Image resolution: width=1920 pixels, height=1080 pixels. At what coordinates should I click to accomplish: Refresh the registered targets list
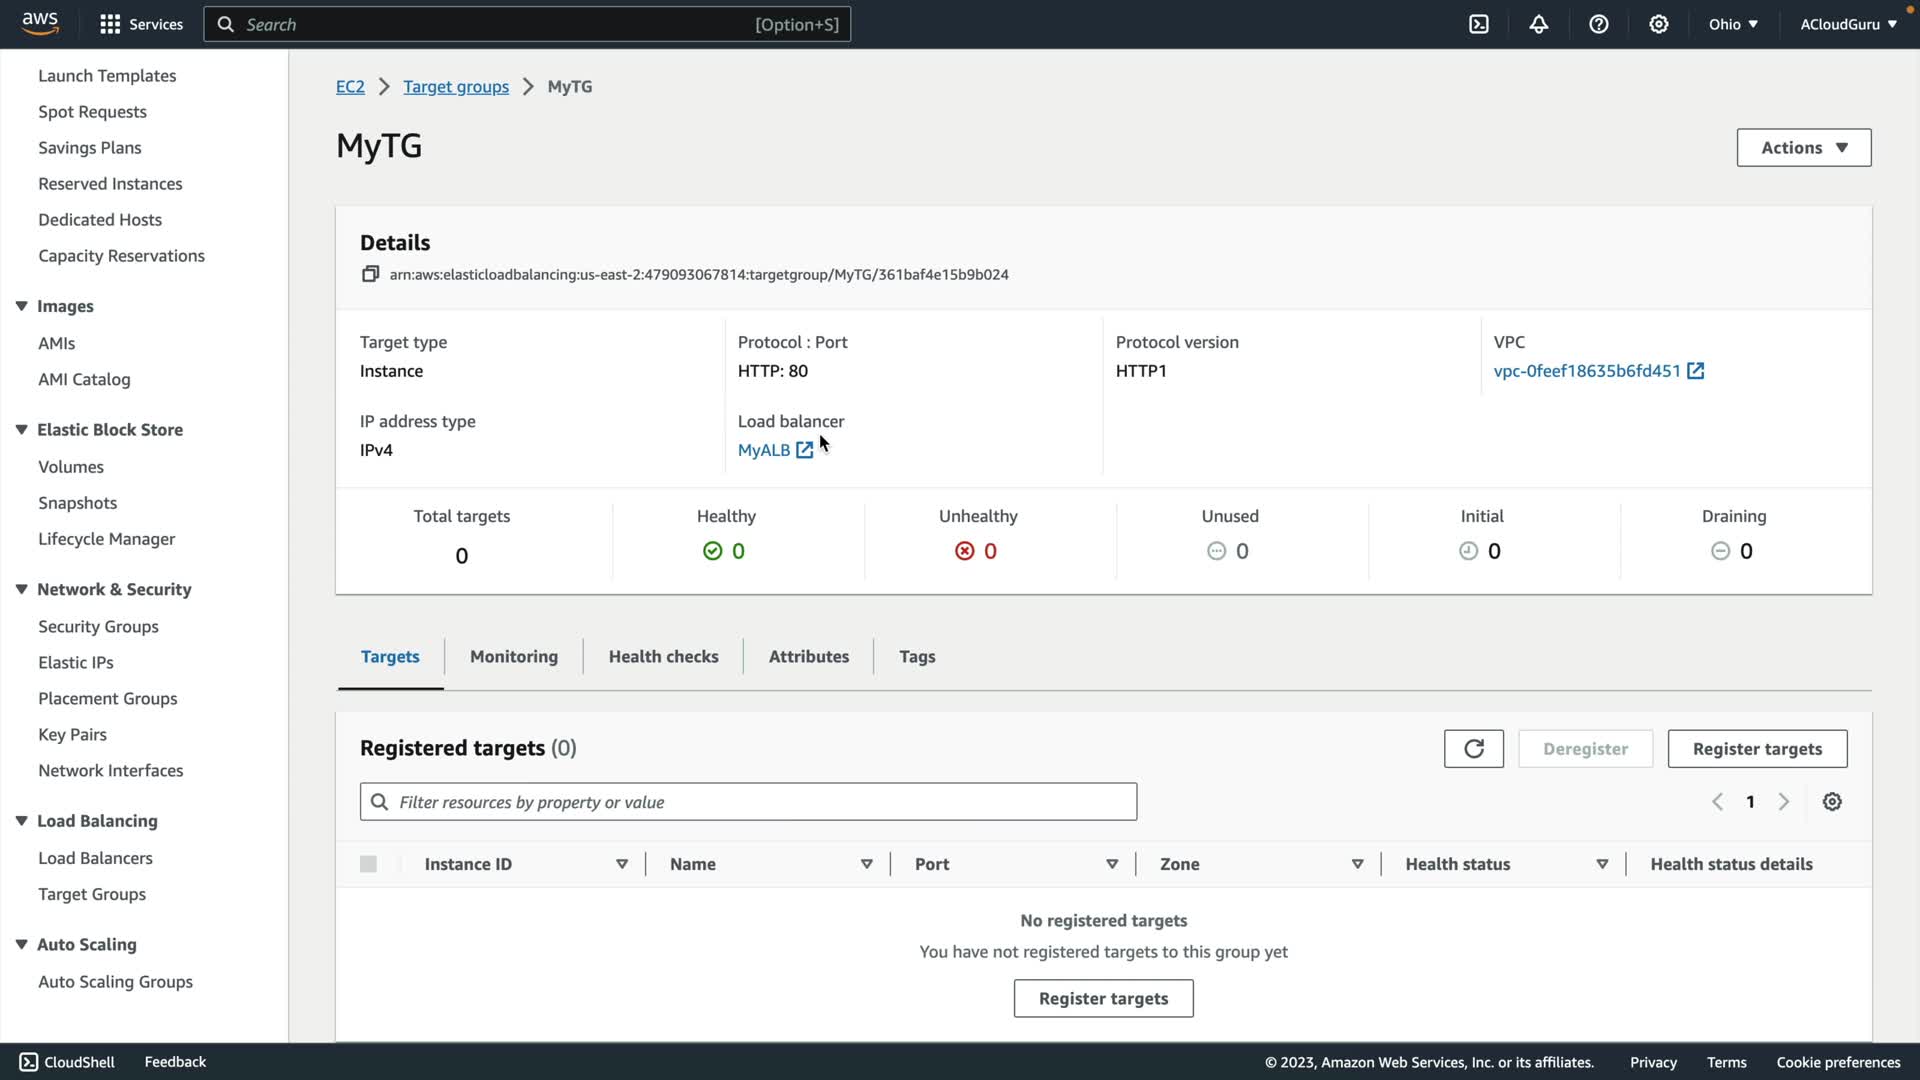(x=1473, y=749)
